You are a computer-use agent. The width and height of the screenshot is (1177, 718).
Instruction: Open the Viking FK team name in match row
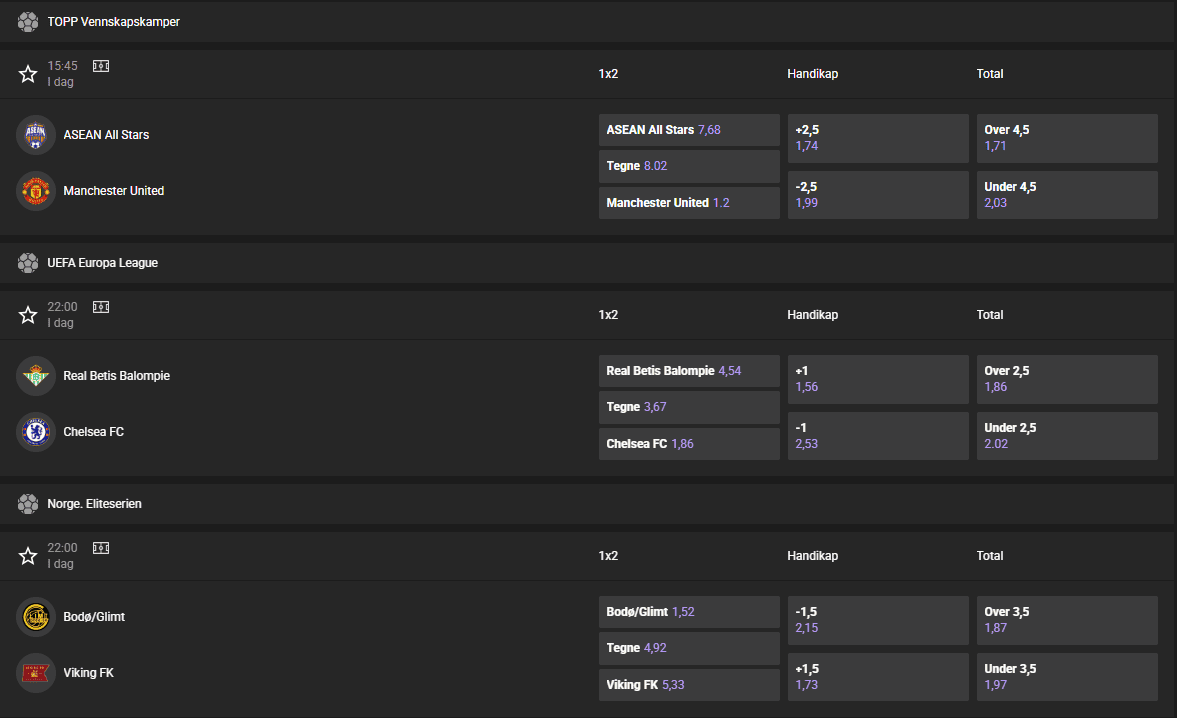click(x=88, y=672)
